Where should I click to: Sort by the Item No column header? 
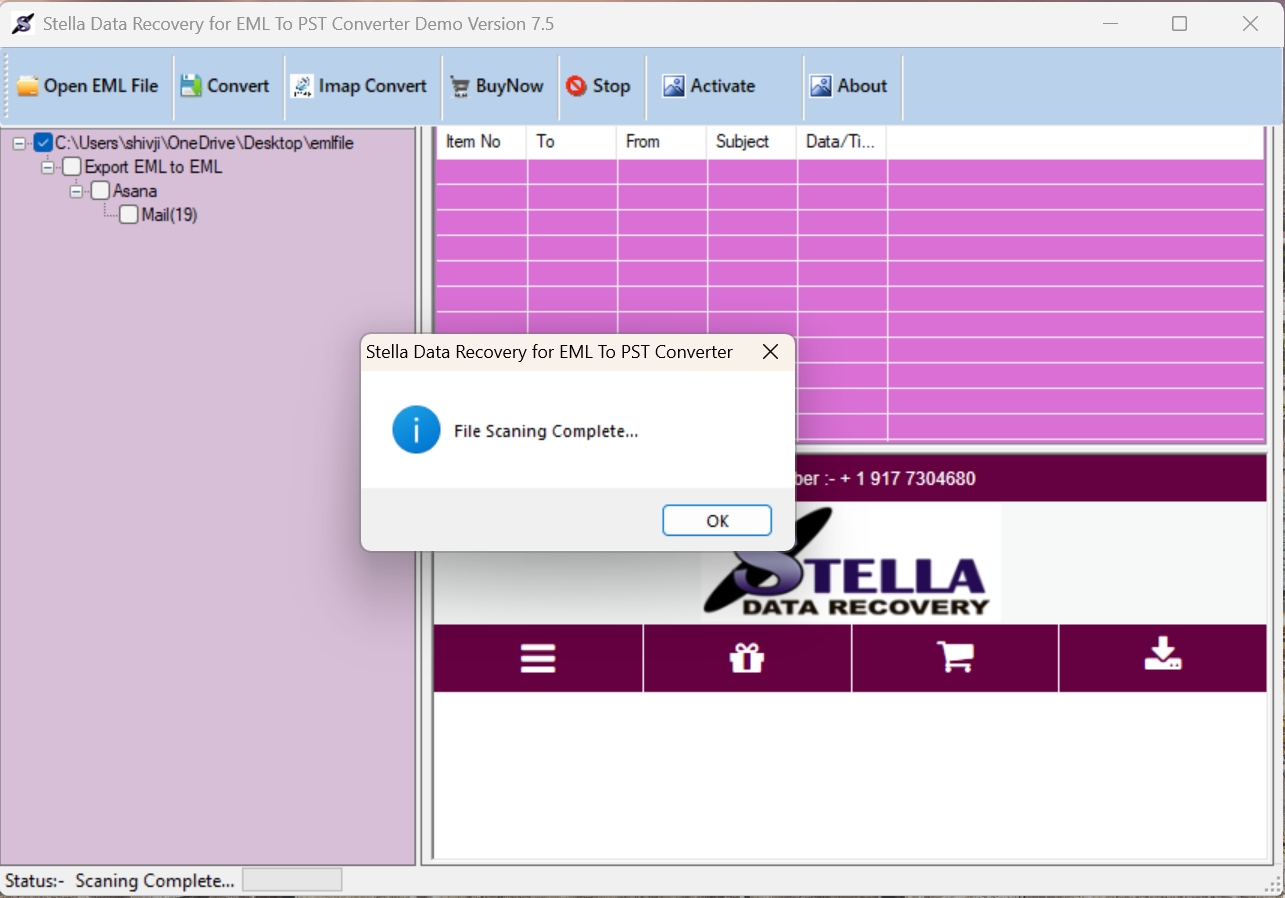(481, 142)
